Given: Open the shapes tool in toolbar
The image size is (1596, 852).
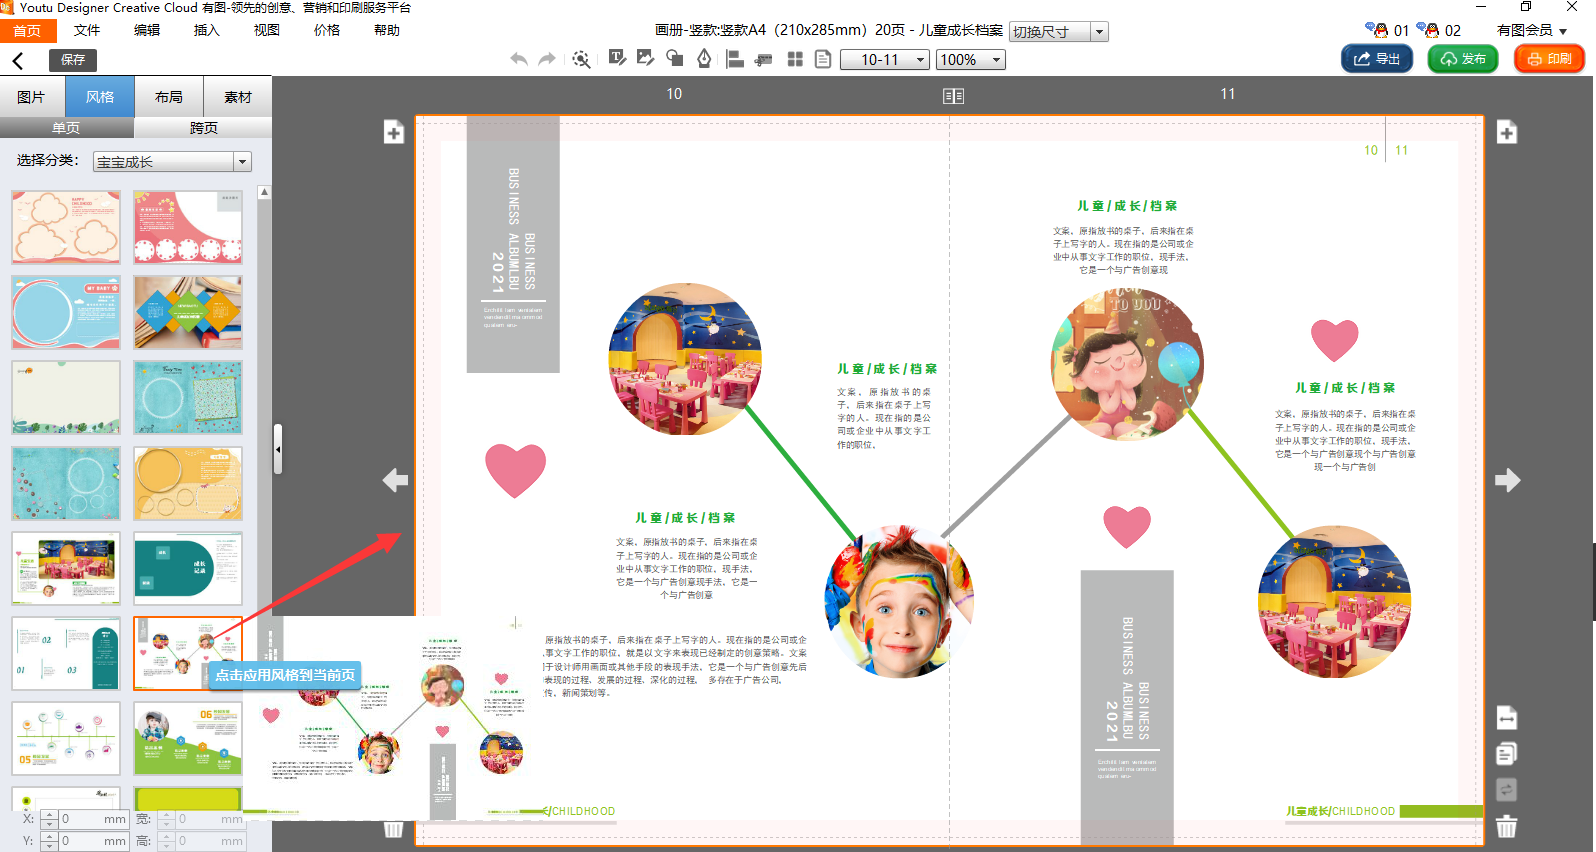Looking at the screenshot, I should click(x=675, y=59).
